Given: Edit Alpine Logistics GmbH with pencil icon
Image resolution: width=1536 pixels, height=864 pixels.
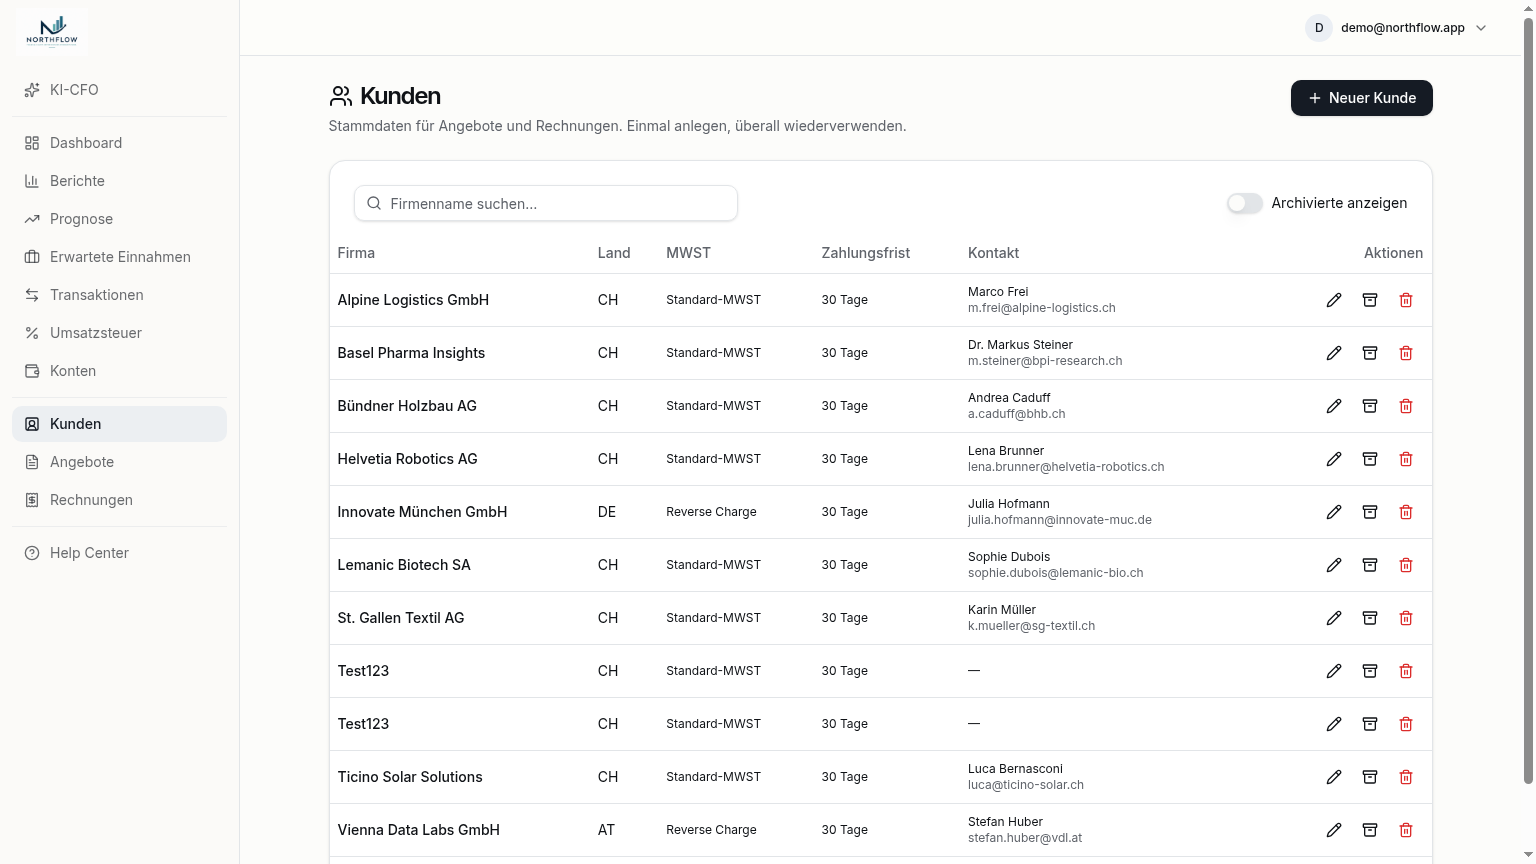Looking at the screenshot, I should click(x=1334, y=300).
